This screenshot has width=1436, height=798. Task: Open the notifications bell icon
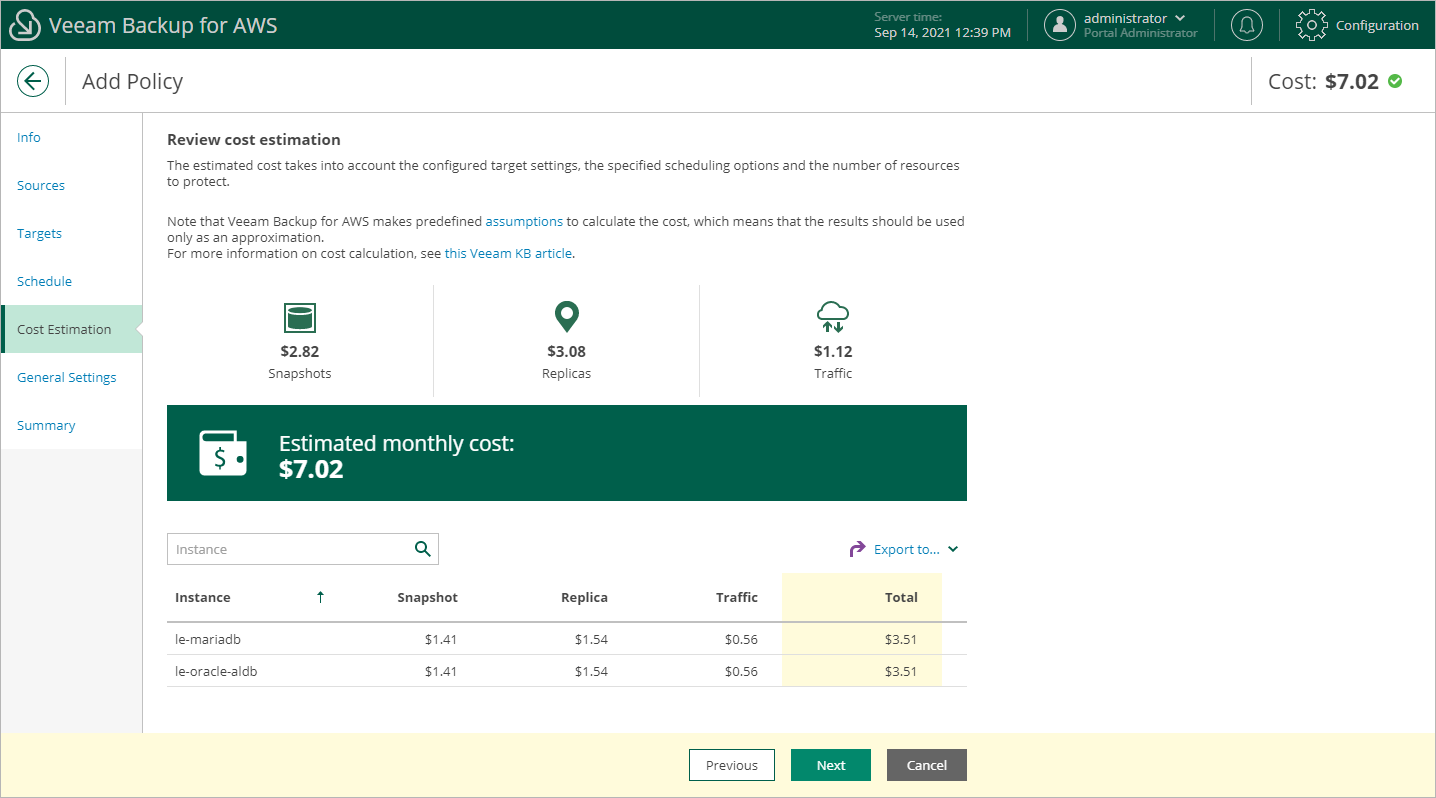[x=1246, y=25]
